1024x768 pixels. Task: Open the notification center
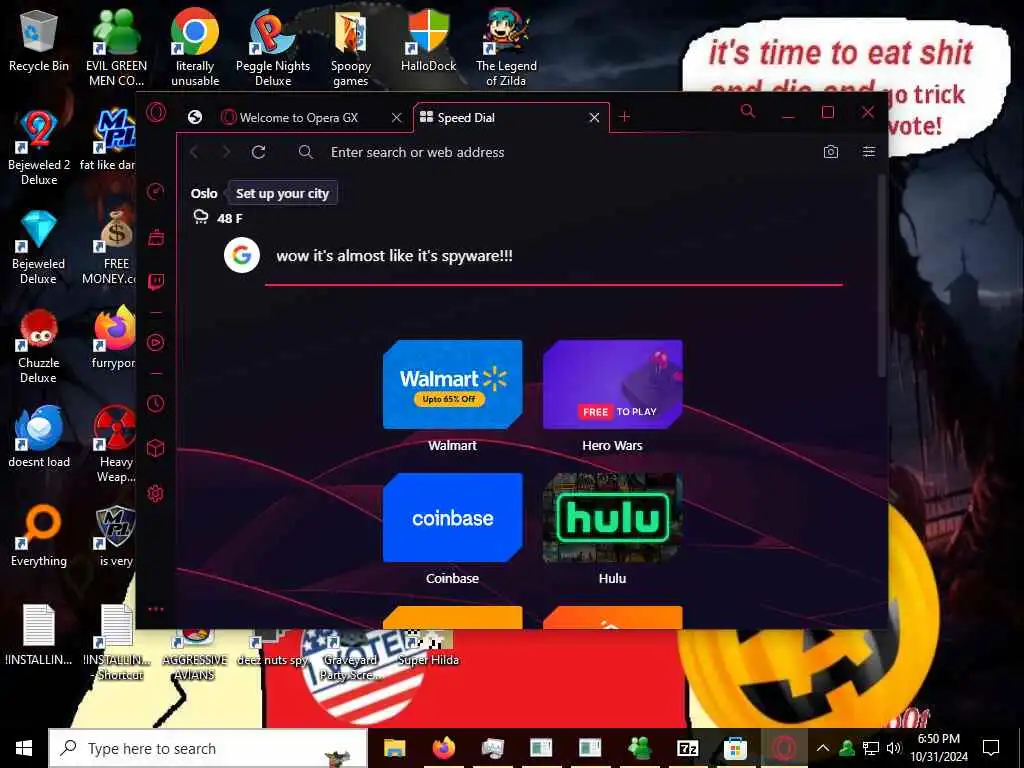[x=991, y=748]
